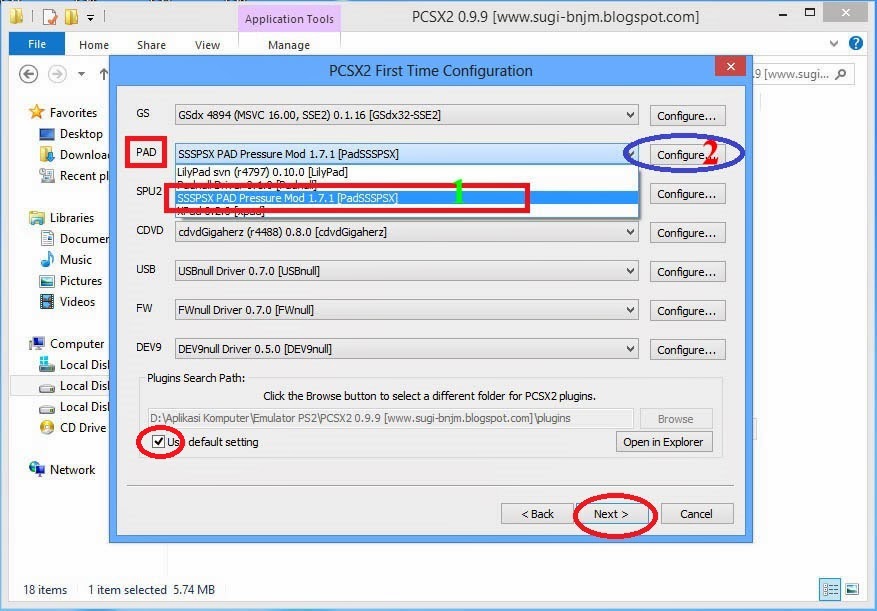Viewport: 877px width, 611px height.
Task: Click the Music note icon
Action: pyautogui.click(x=47, y=259)
